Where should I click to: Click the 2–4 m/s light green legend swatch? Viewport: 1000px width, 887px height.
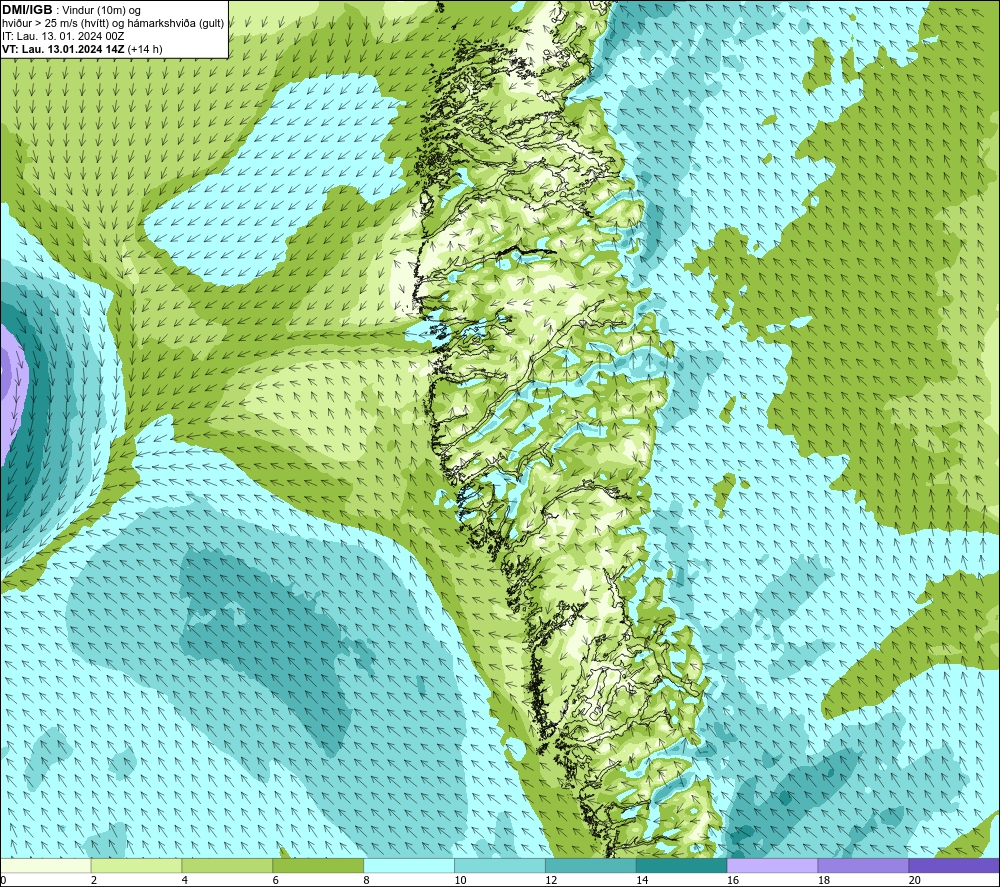click(x=136, y=865)
